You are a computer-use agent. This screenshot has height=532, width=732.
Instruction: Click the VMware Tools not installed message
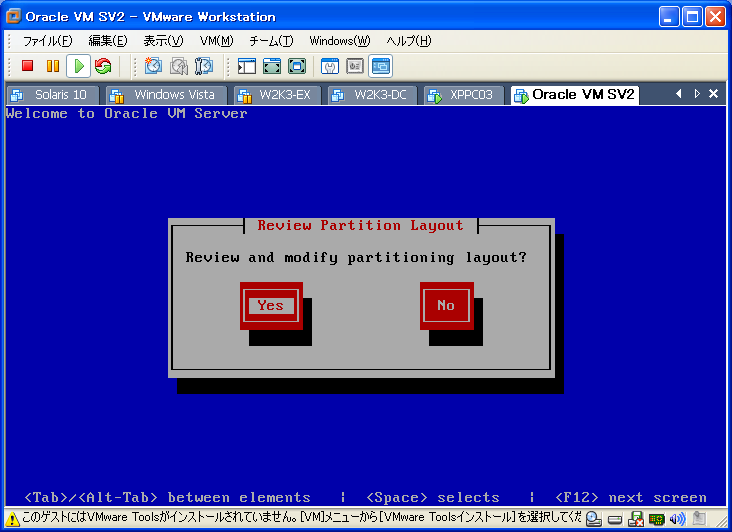[302, 518]
